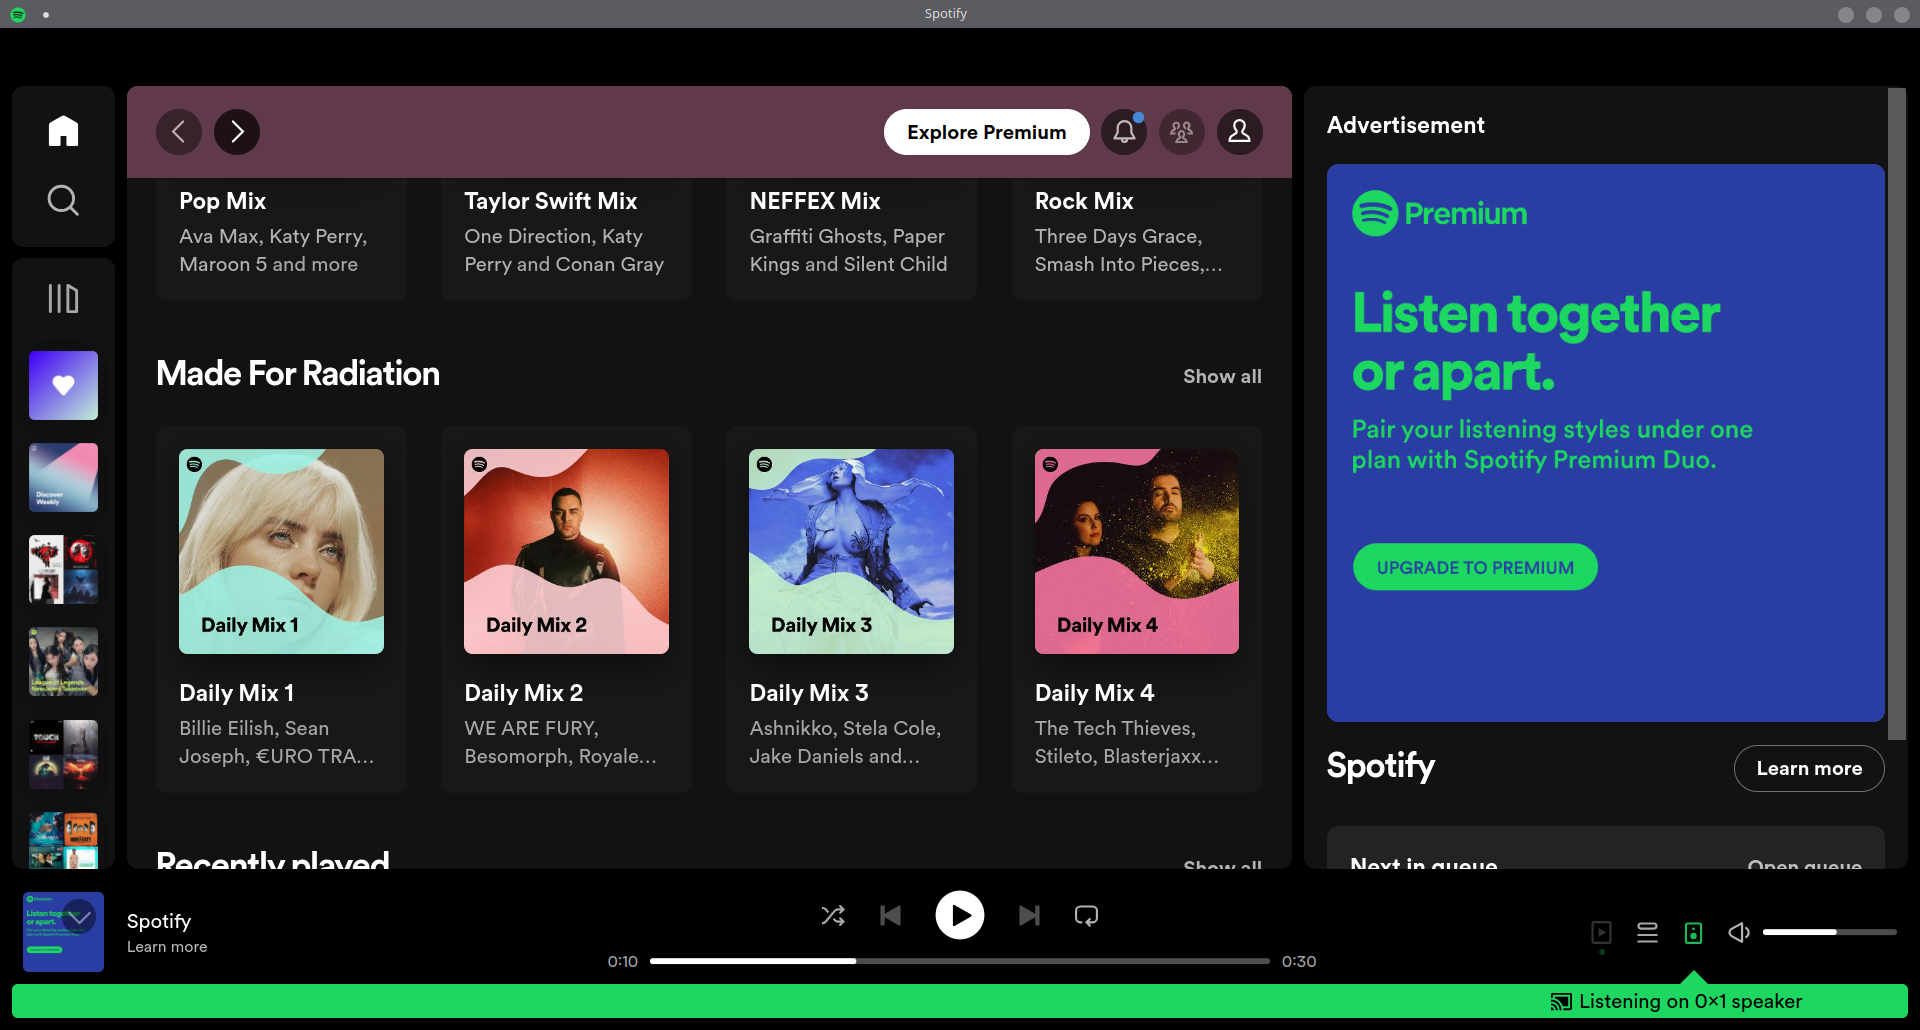Open Friend Activity icon
Viewport: 1920px width, 1030px height.
pyautogui.click(x=1182, y=132)
